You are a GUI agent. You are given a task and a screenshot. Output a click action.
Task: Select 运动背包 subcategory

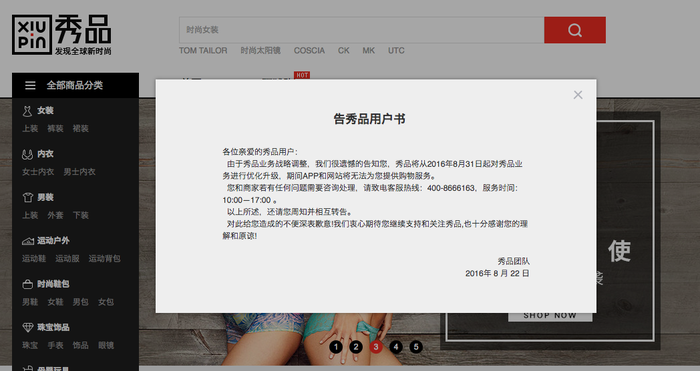[104, 258]
